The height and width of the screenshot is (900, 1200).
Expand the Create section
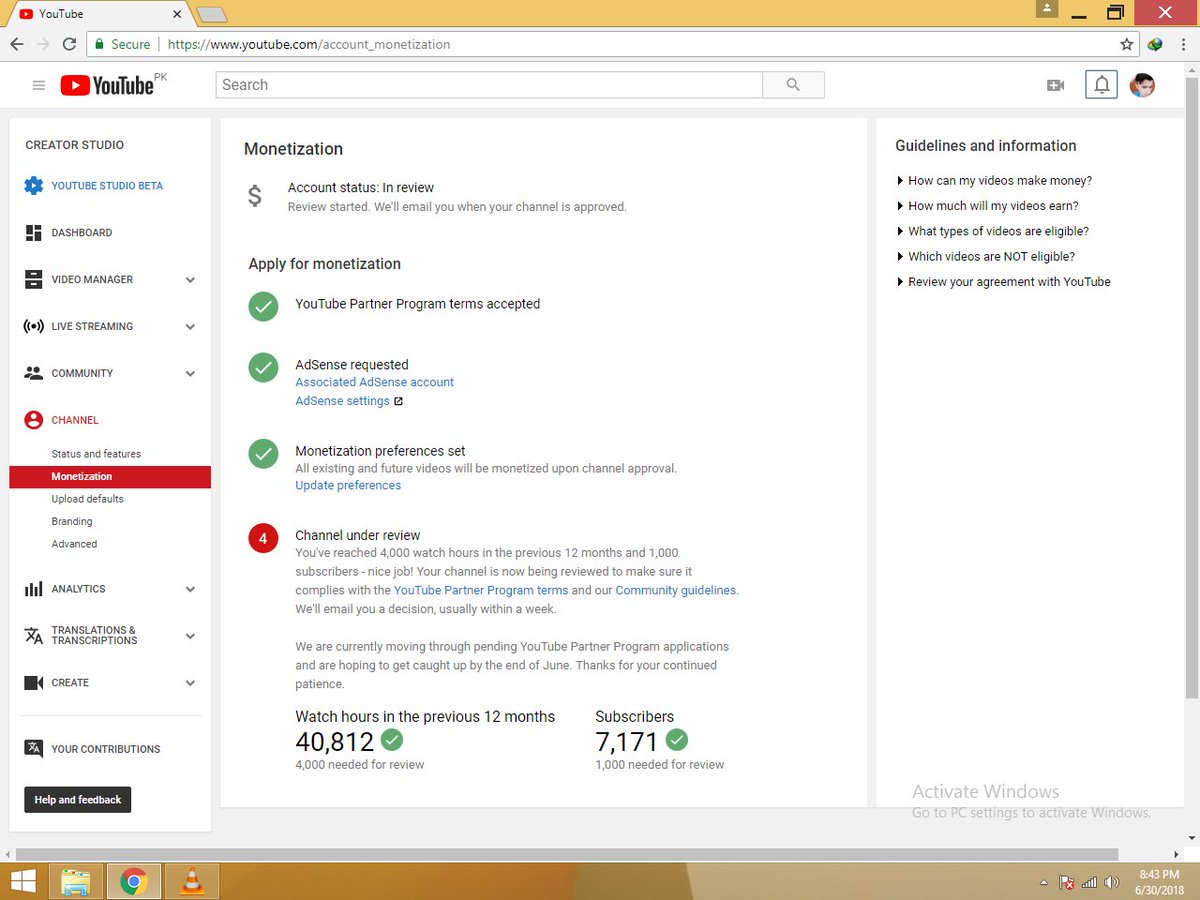[x=190, y=683]
